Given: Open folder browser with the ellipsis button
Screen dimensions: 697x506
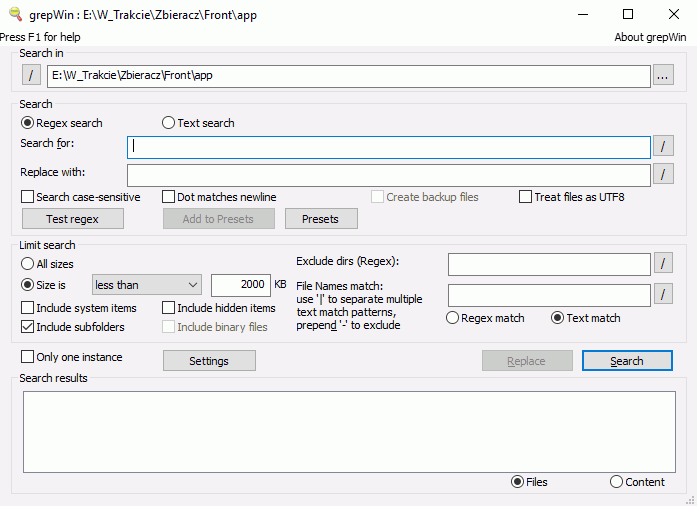Looking at the screenshot, I should pos(664,75).
